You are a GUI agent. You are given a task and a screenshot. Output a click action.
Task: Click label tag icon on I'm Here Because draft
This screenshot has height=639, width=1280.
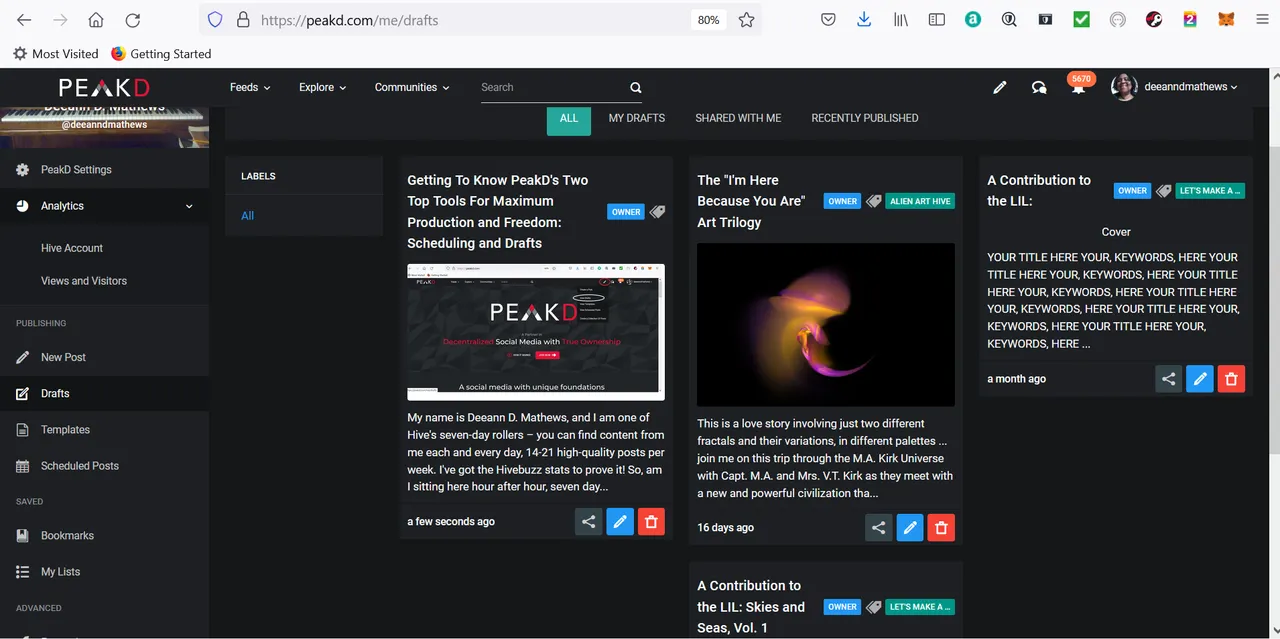point(873,201)
